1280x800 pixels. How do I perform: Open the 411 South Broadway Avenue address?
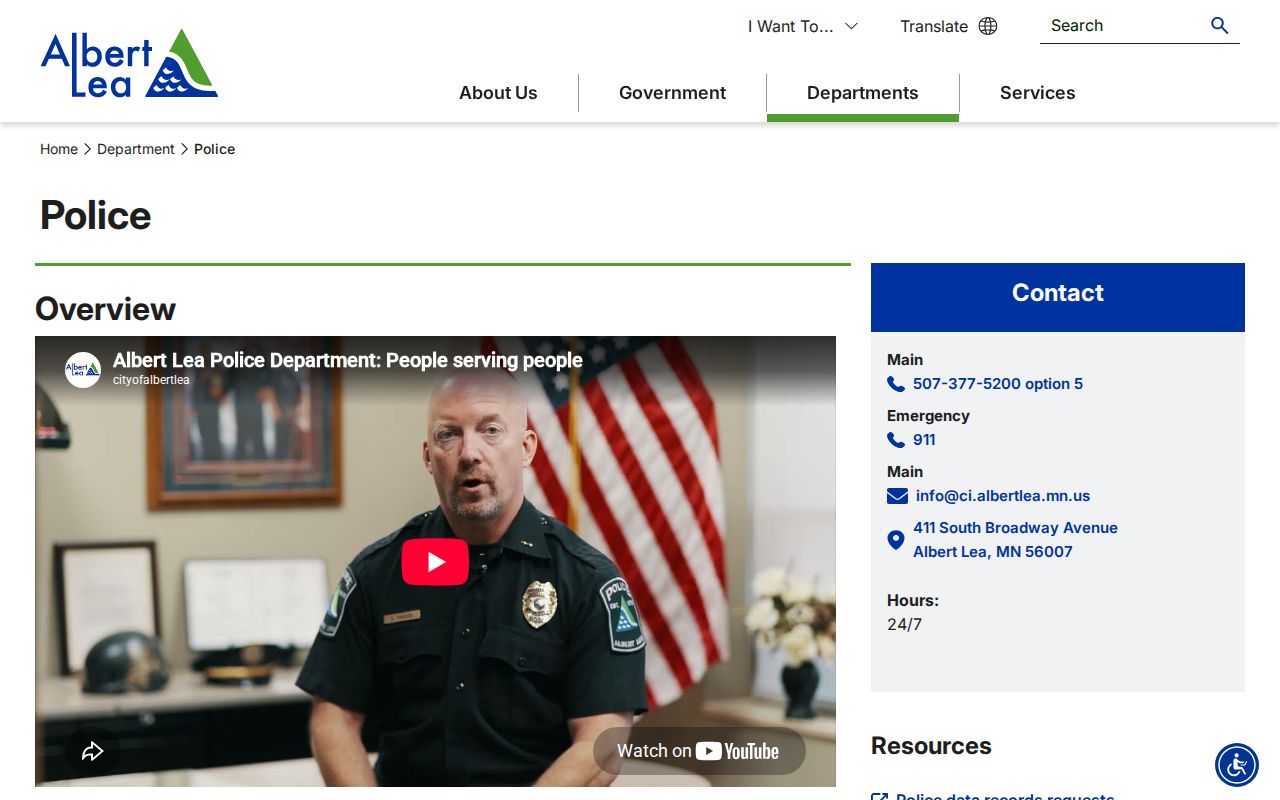pyautogui.click(x=1015, y=540)
